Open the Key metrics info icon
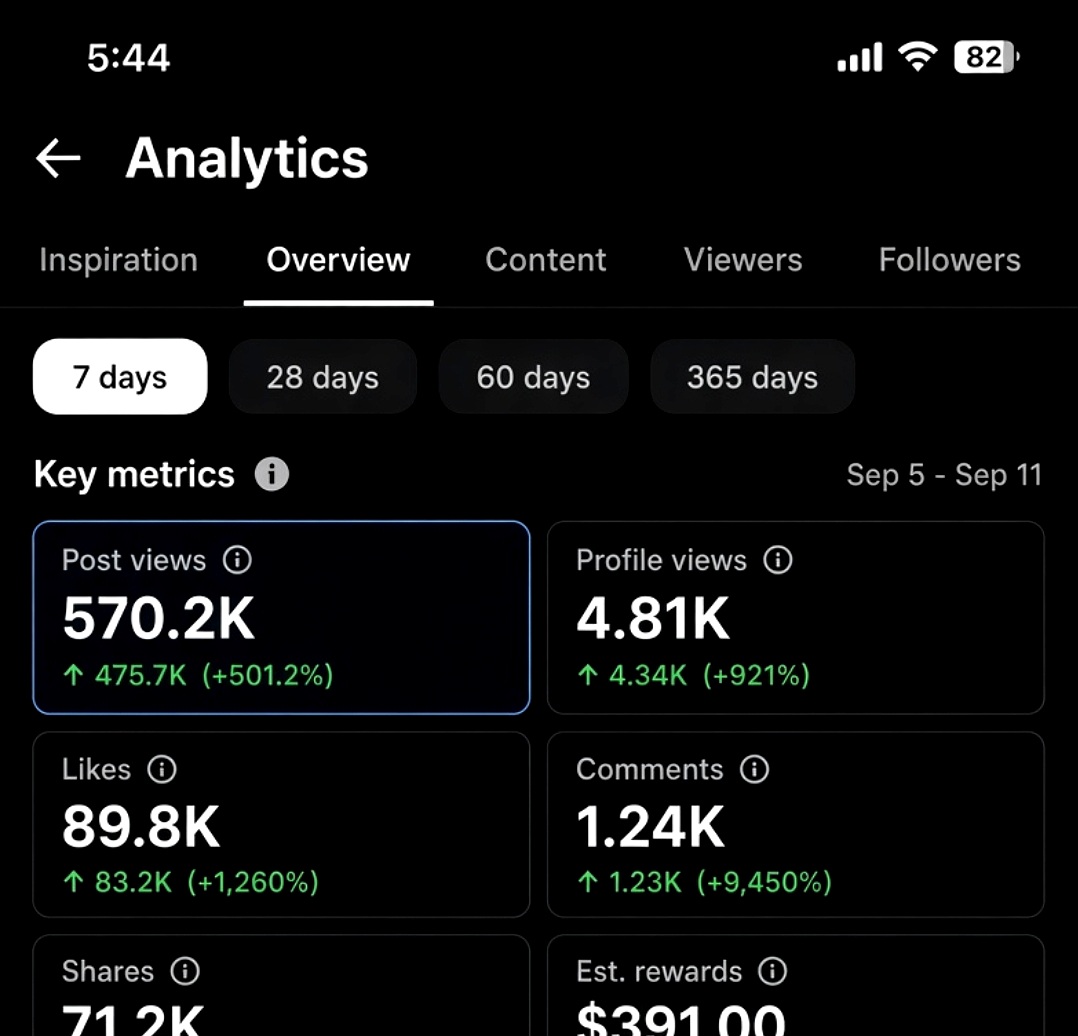 tap(272, 474)
